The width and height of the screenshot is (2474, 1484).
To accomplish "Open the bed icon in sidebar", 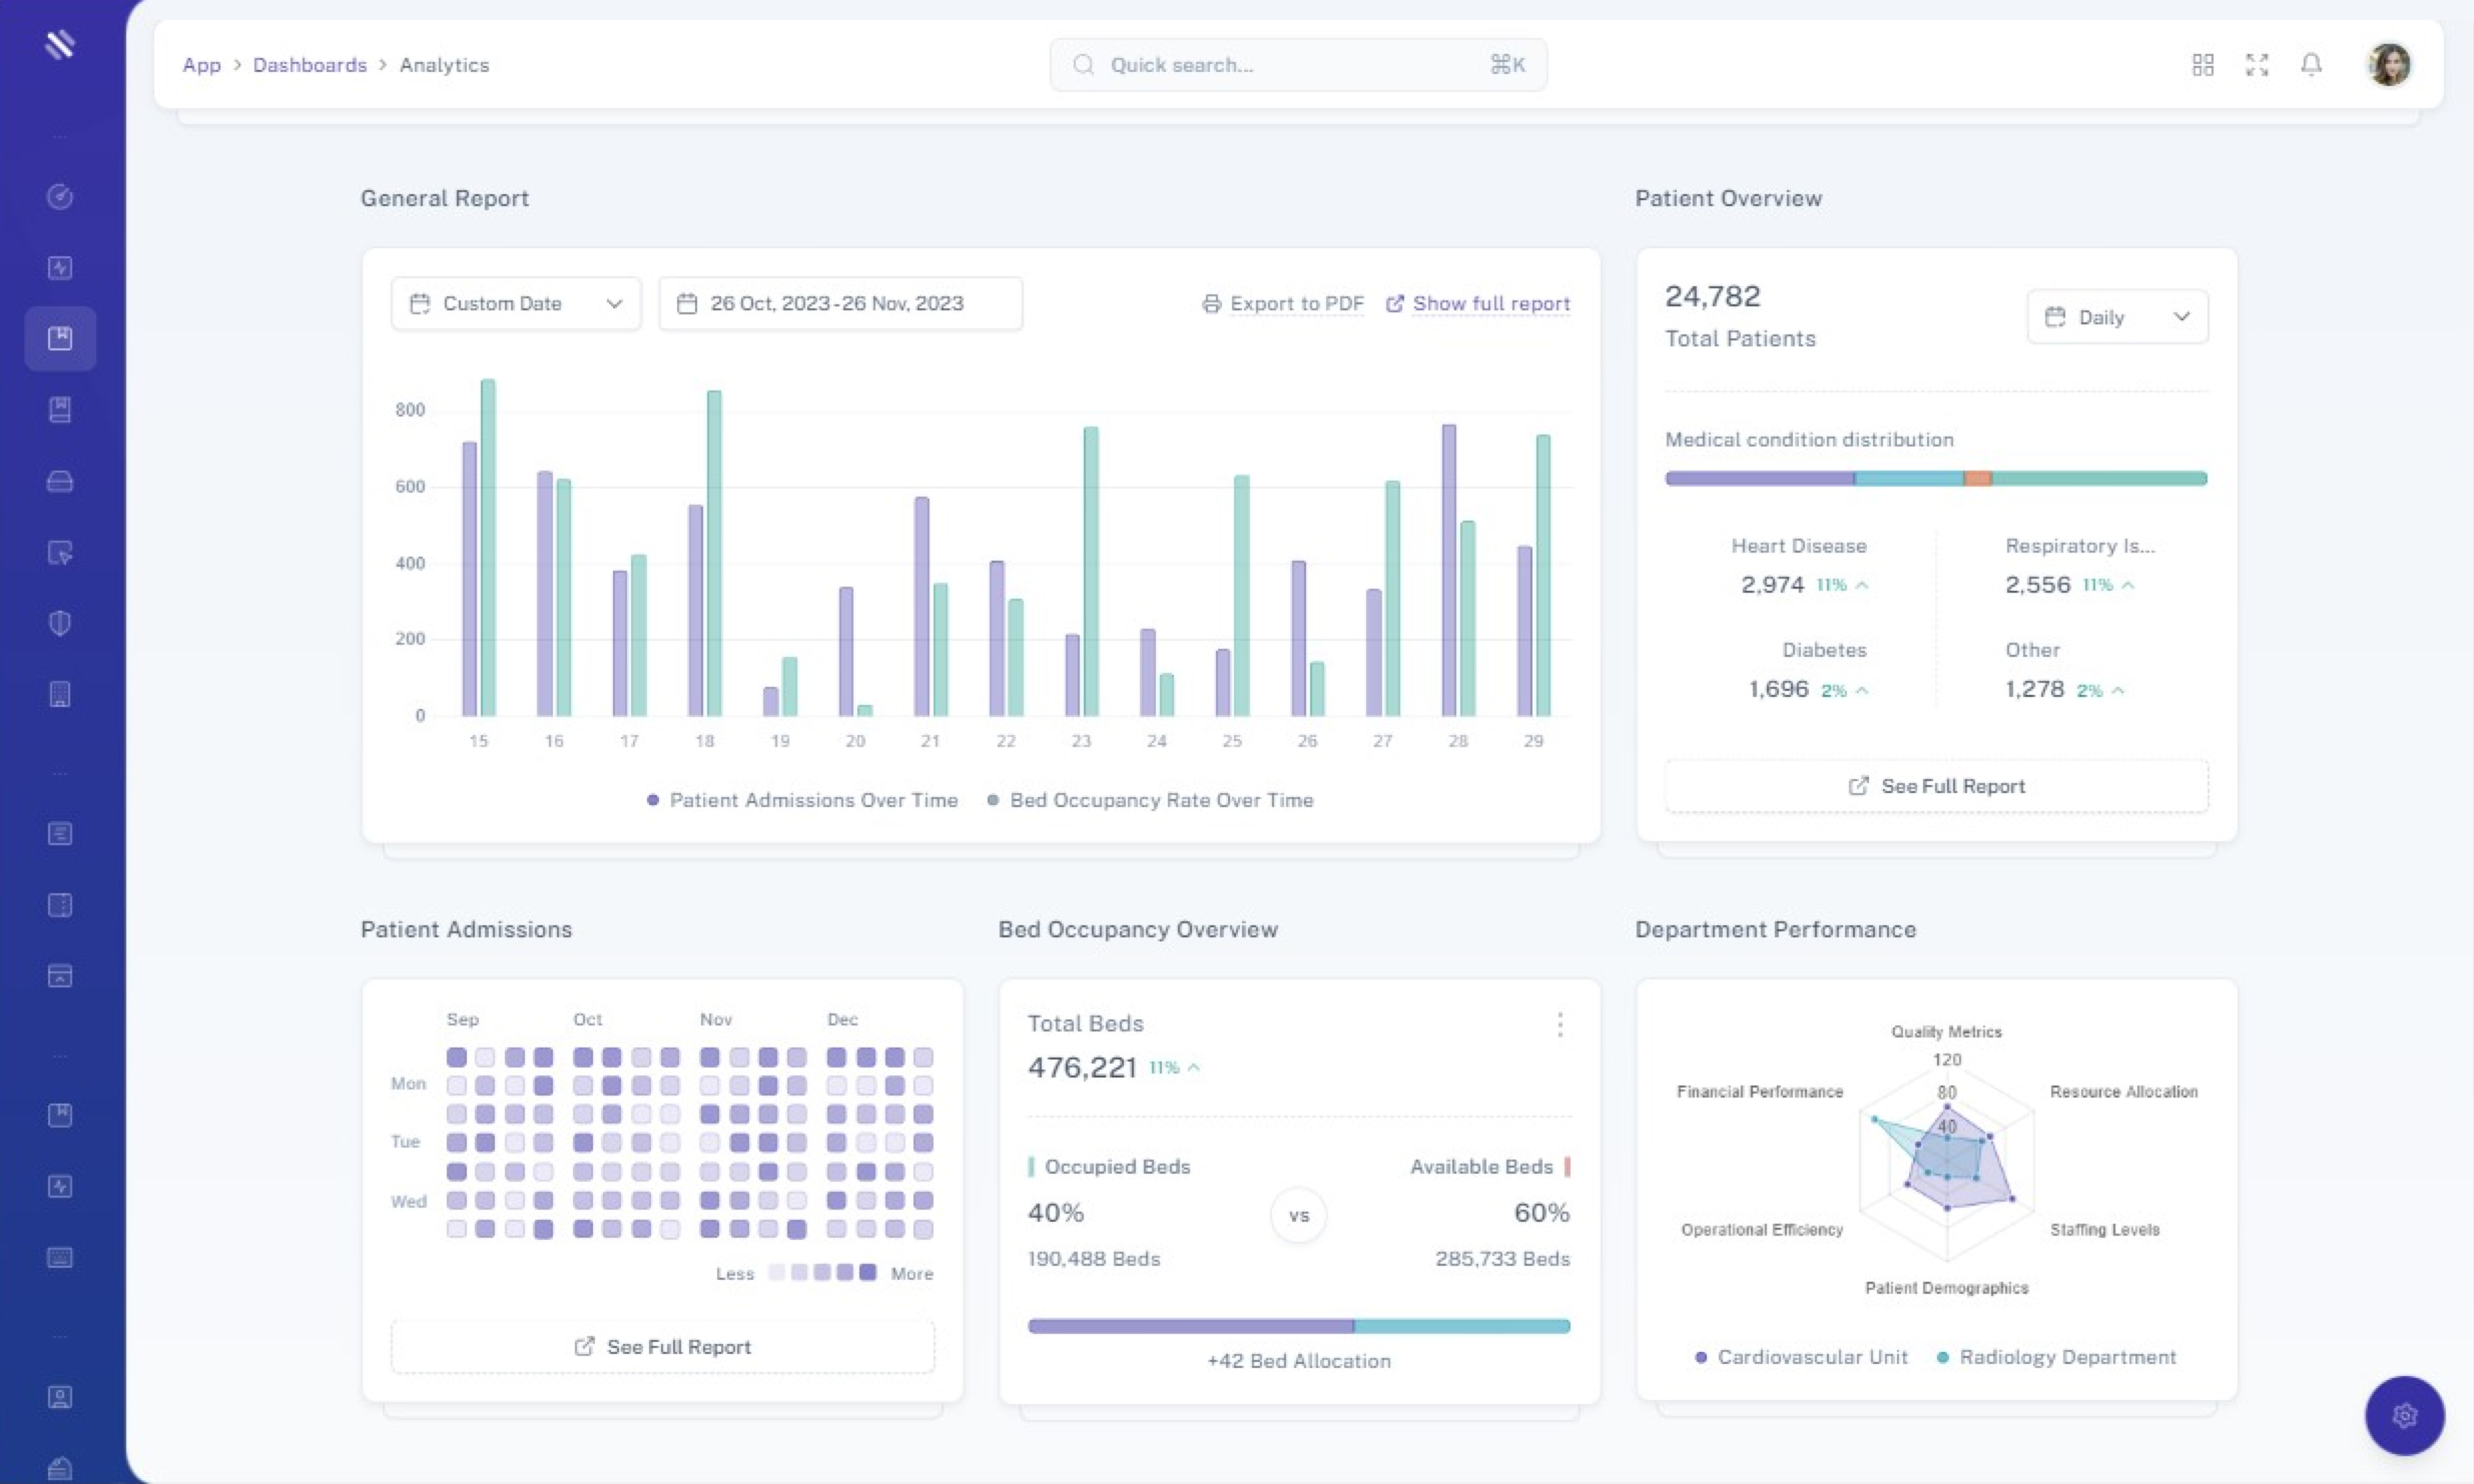I will click(x=60, y=481).
